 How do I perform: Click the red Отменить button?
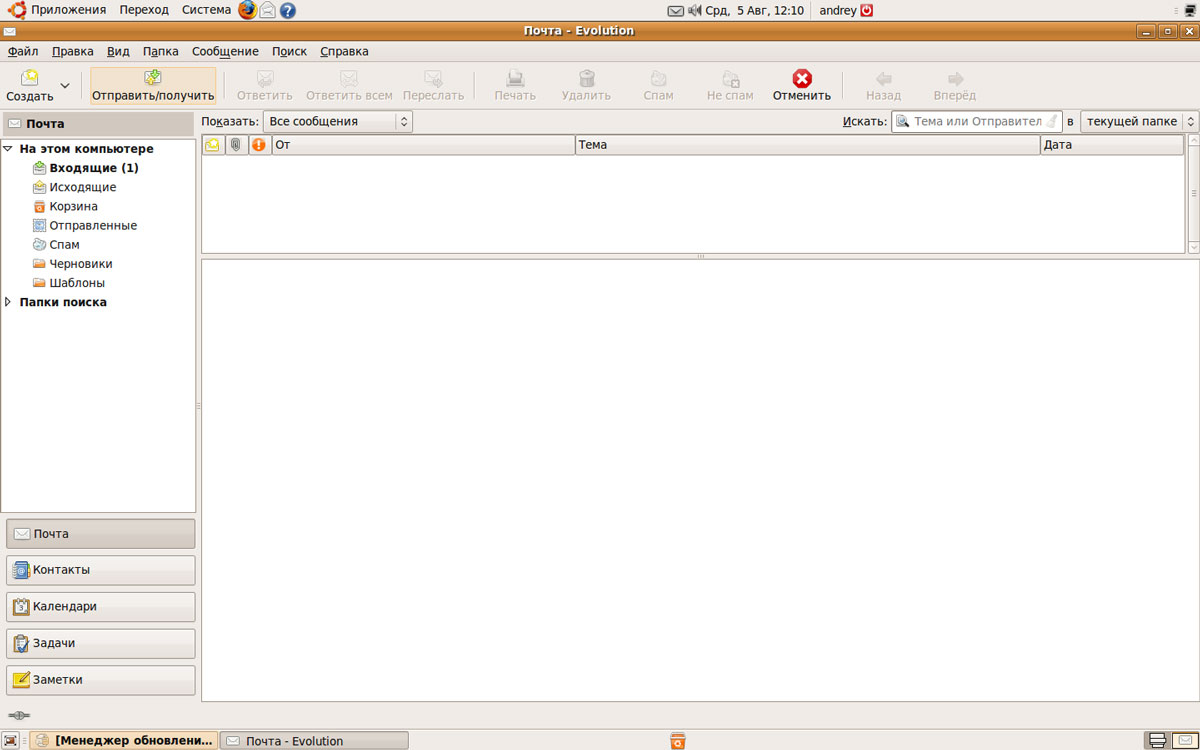click(x=802, y=86)
